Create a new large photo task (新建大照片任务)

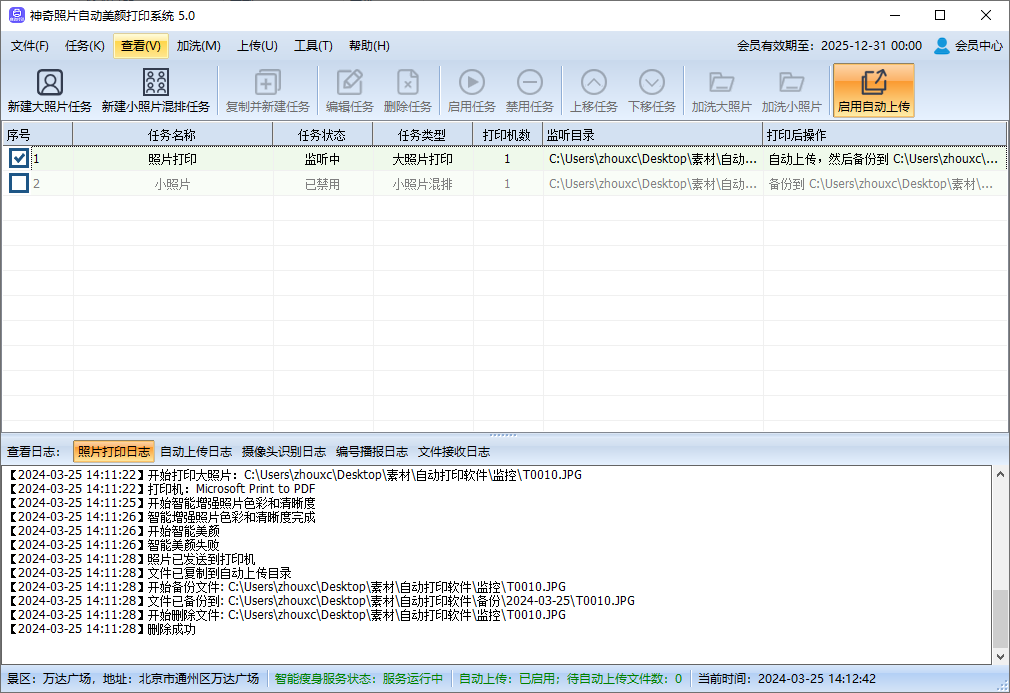(x=50, y=88)
